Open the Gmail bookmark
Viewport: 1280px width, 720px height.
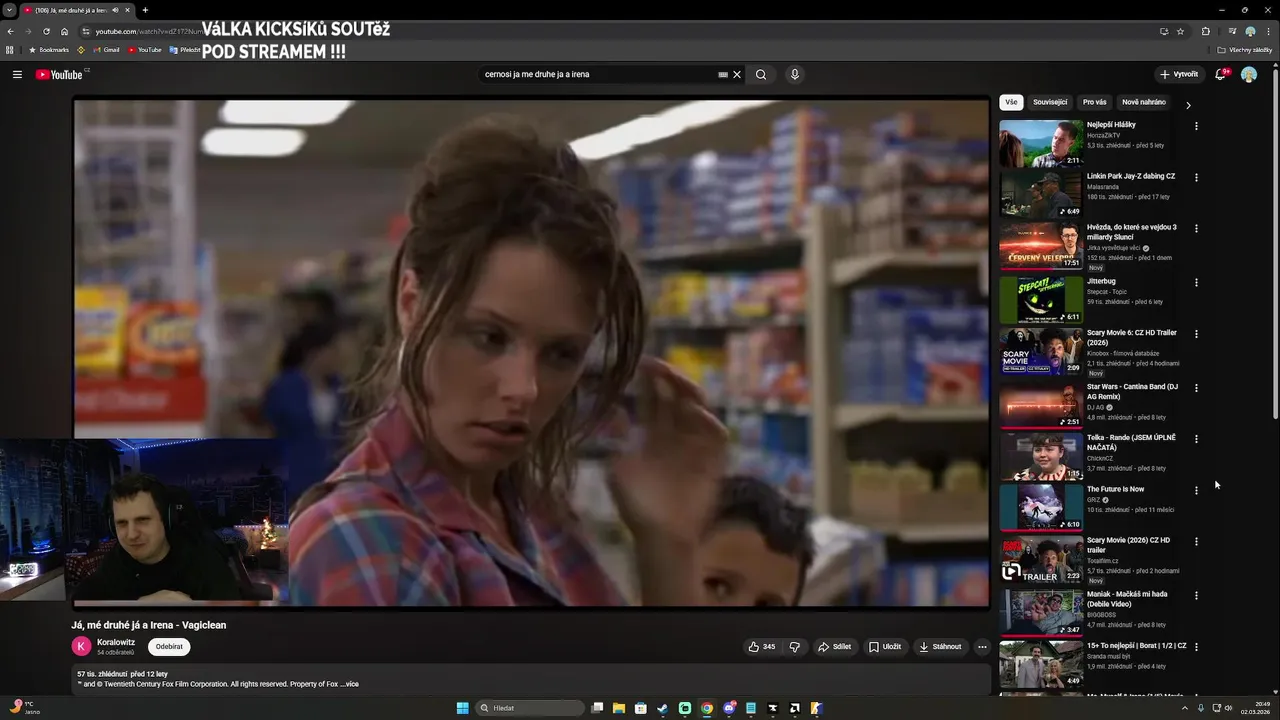106,50
